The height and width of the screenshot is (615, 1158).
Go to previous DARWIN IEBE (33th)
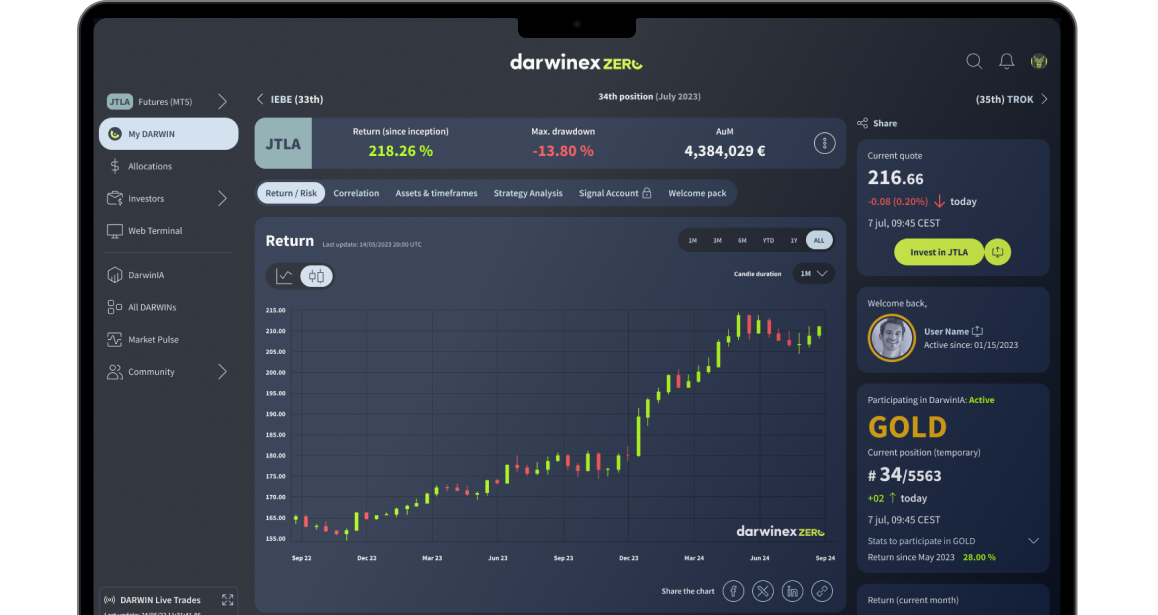click(290, 99)
